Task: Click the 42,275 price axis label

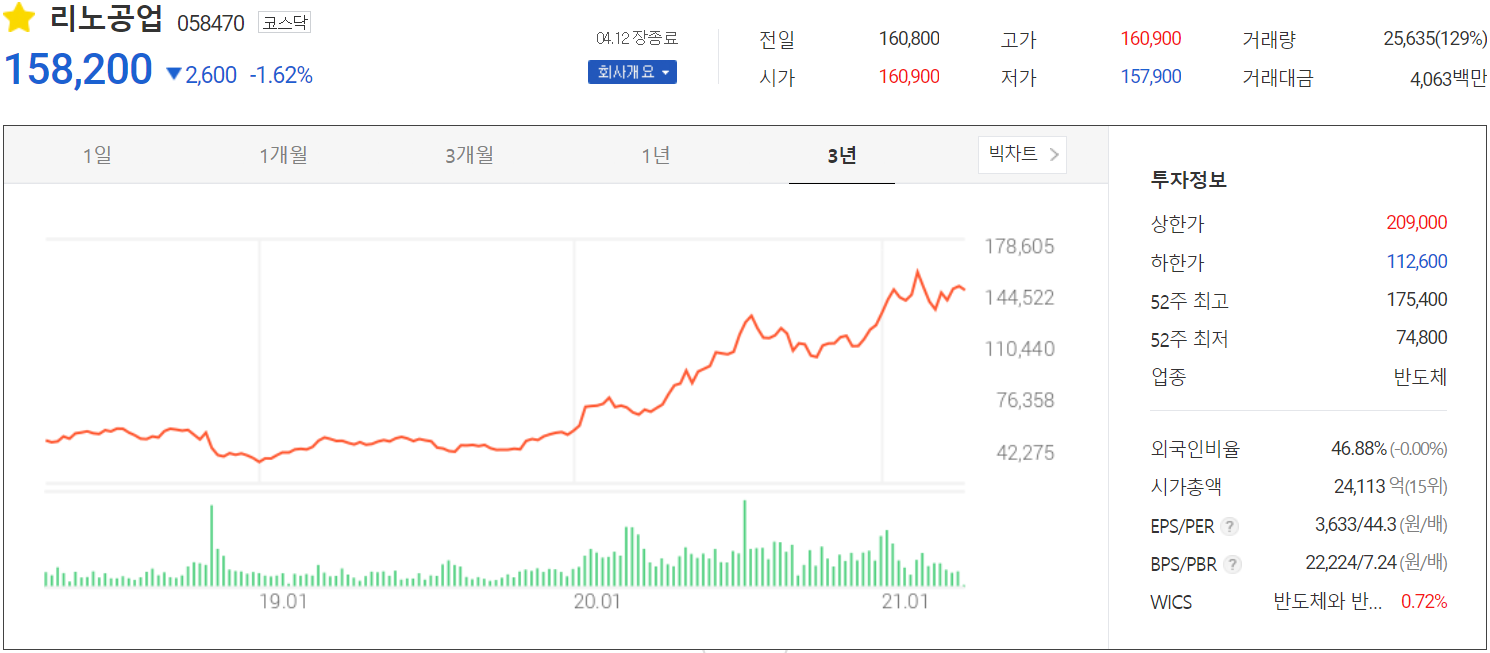Action: pos(1025,453)
